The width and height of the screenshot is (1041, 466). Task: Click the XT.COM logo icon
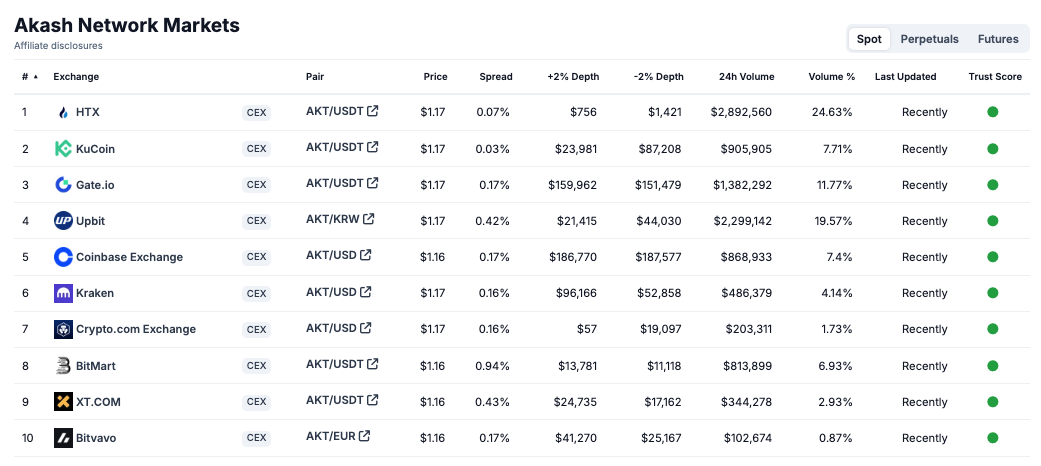(63, 402)
